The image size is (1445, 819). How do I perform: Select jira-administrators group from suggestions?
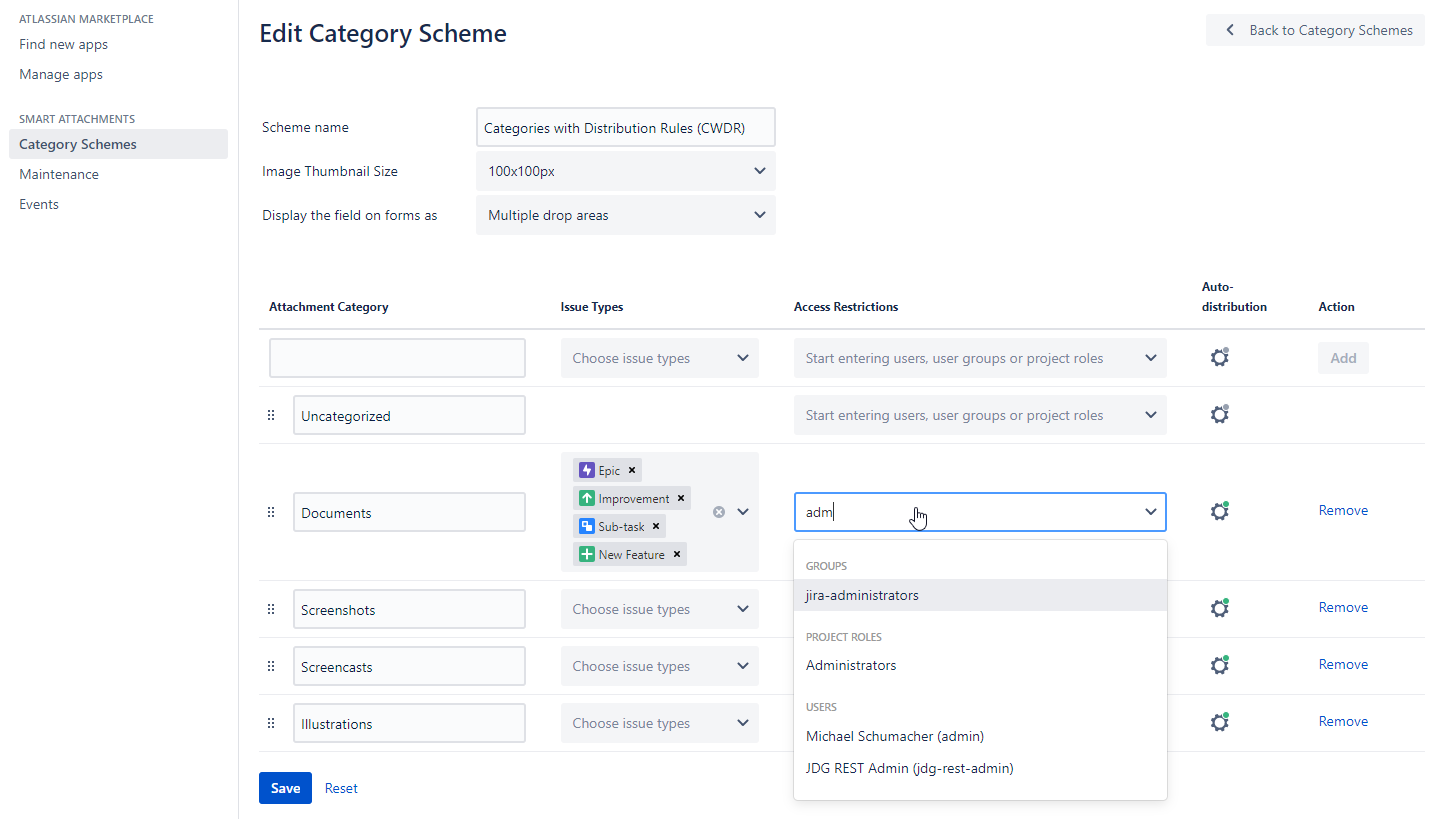[862, 595]
